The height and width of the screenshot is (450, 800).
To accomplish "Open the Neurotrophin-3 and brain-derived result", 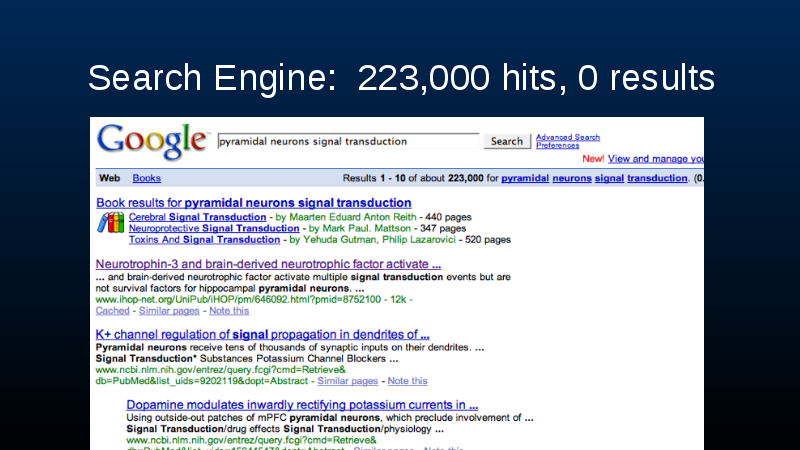I will coord(268,264).
